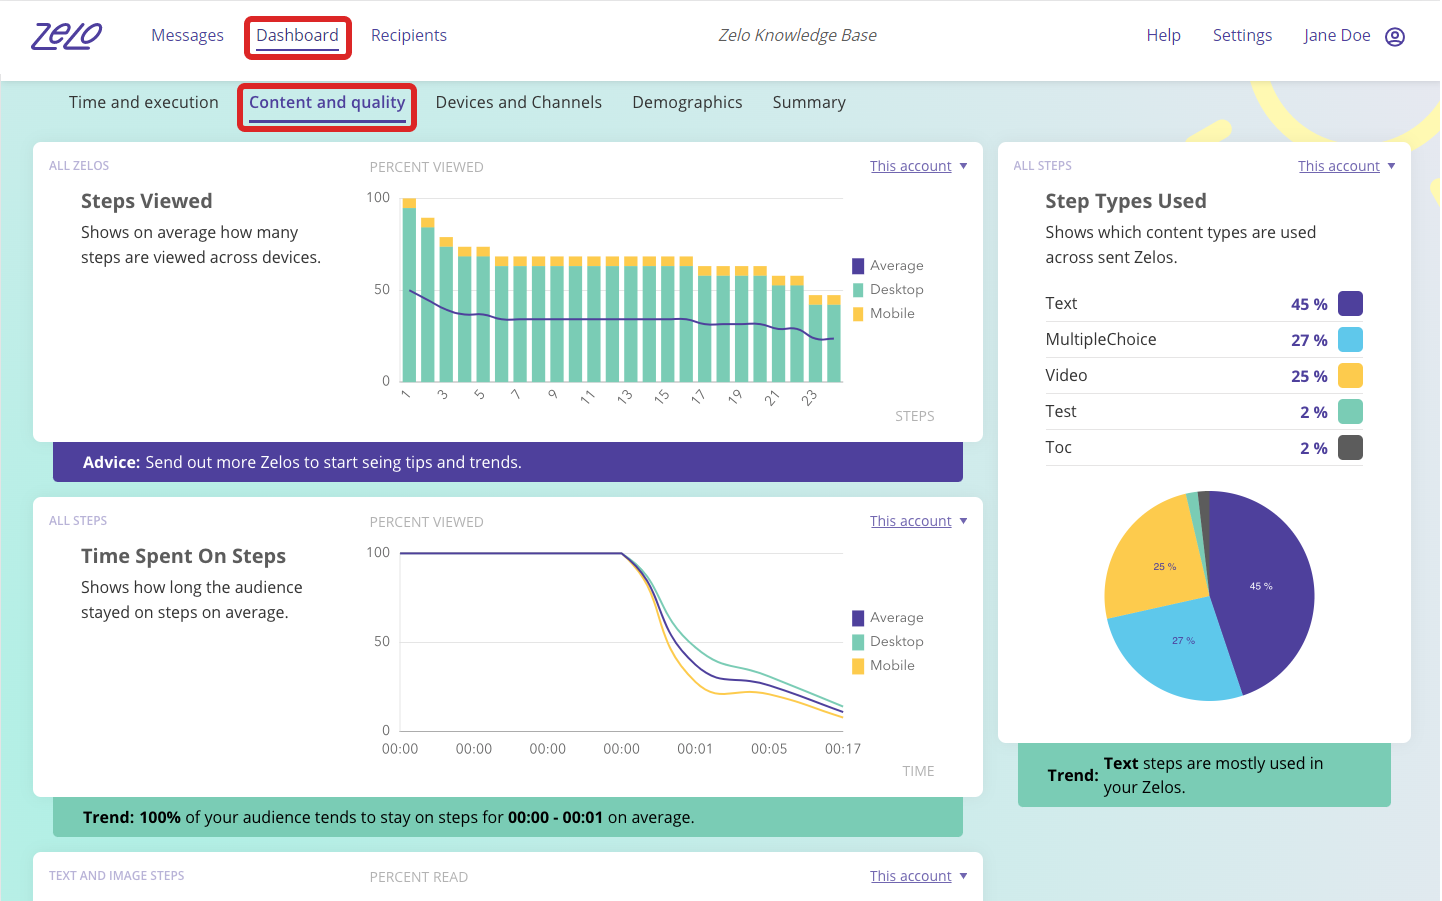Click the Zelo Knowledge Base title
The width and height of the screenshot is (1442, 901).
click(x=797, y=36)
